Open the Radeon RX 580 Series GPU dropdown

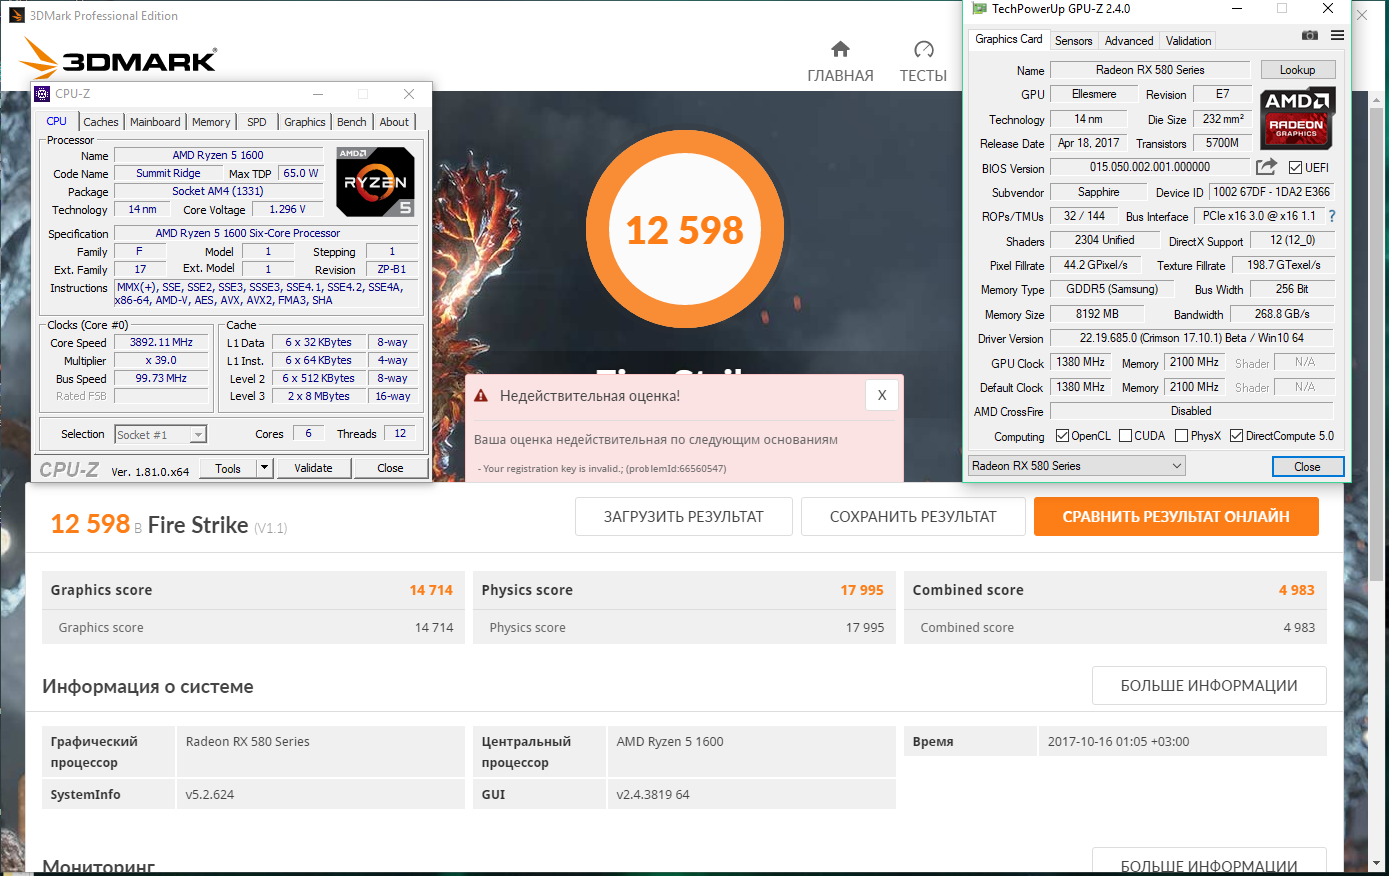[x=1076, y=466]
